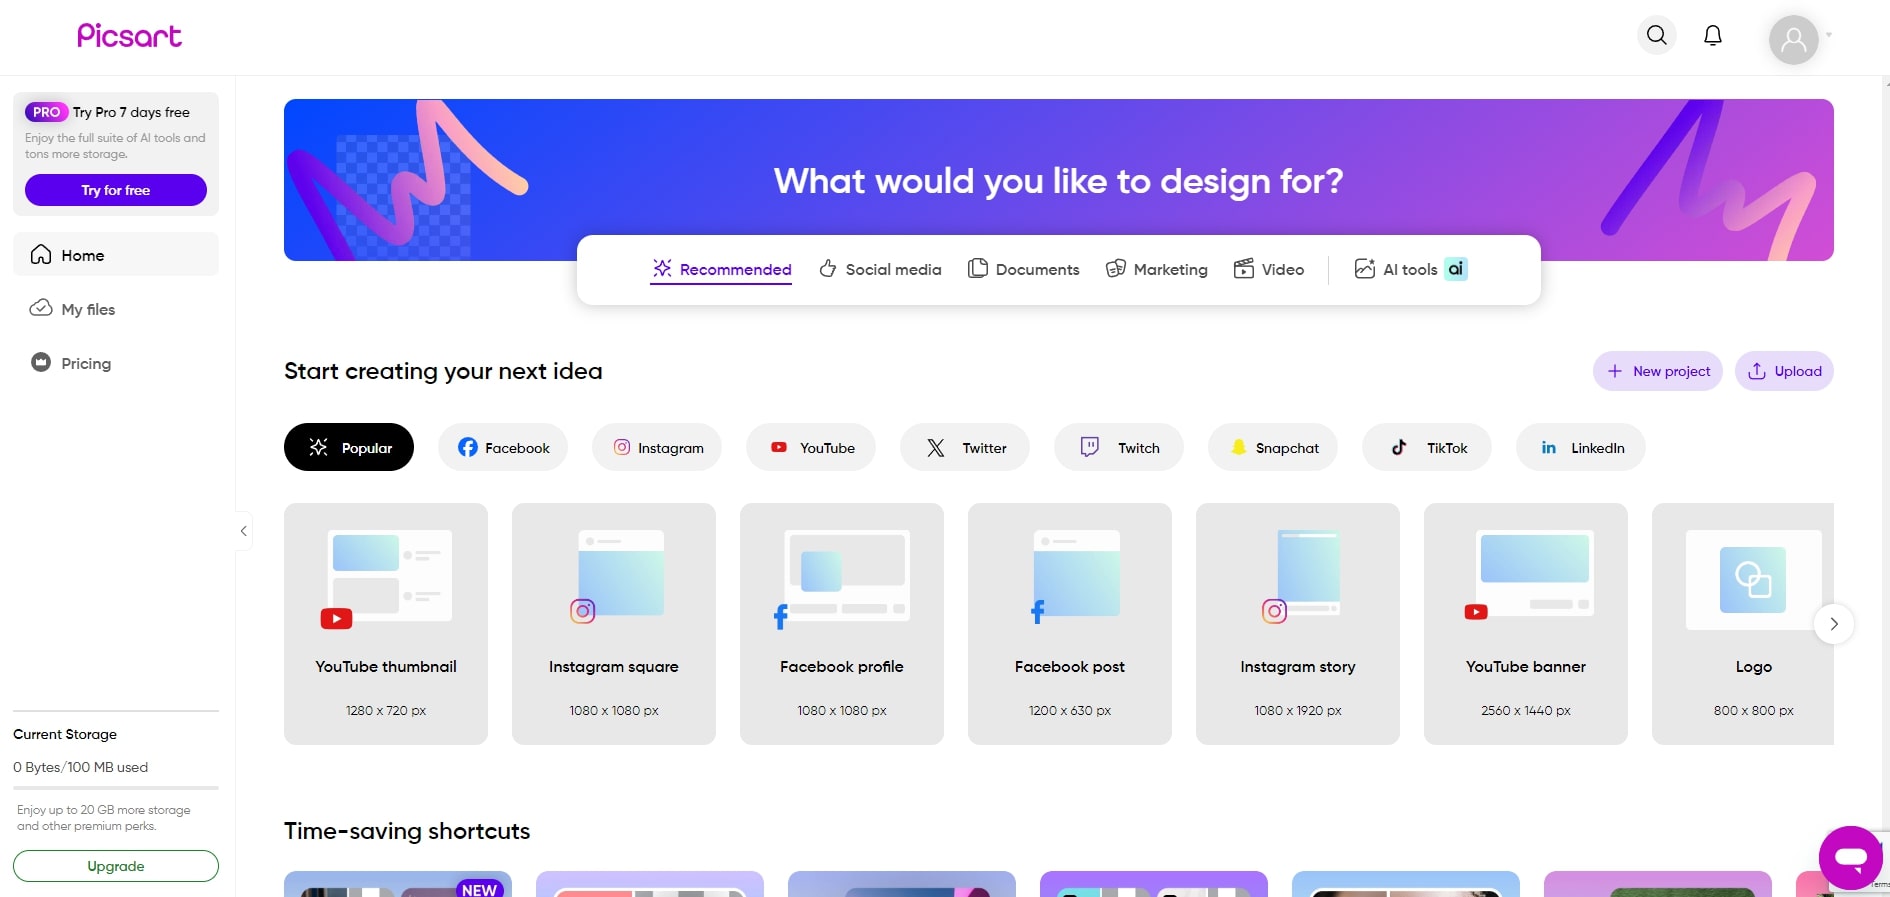Viewport: 1890px width, 897px height.
Task: Start Pro trial with Try for free
Action: [x=116, y=190]
